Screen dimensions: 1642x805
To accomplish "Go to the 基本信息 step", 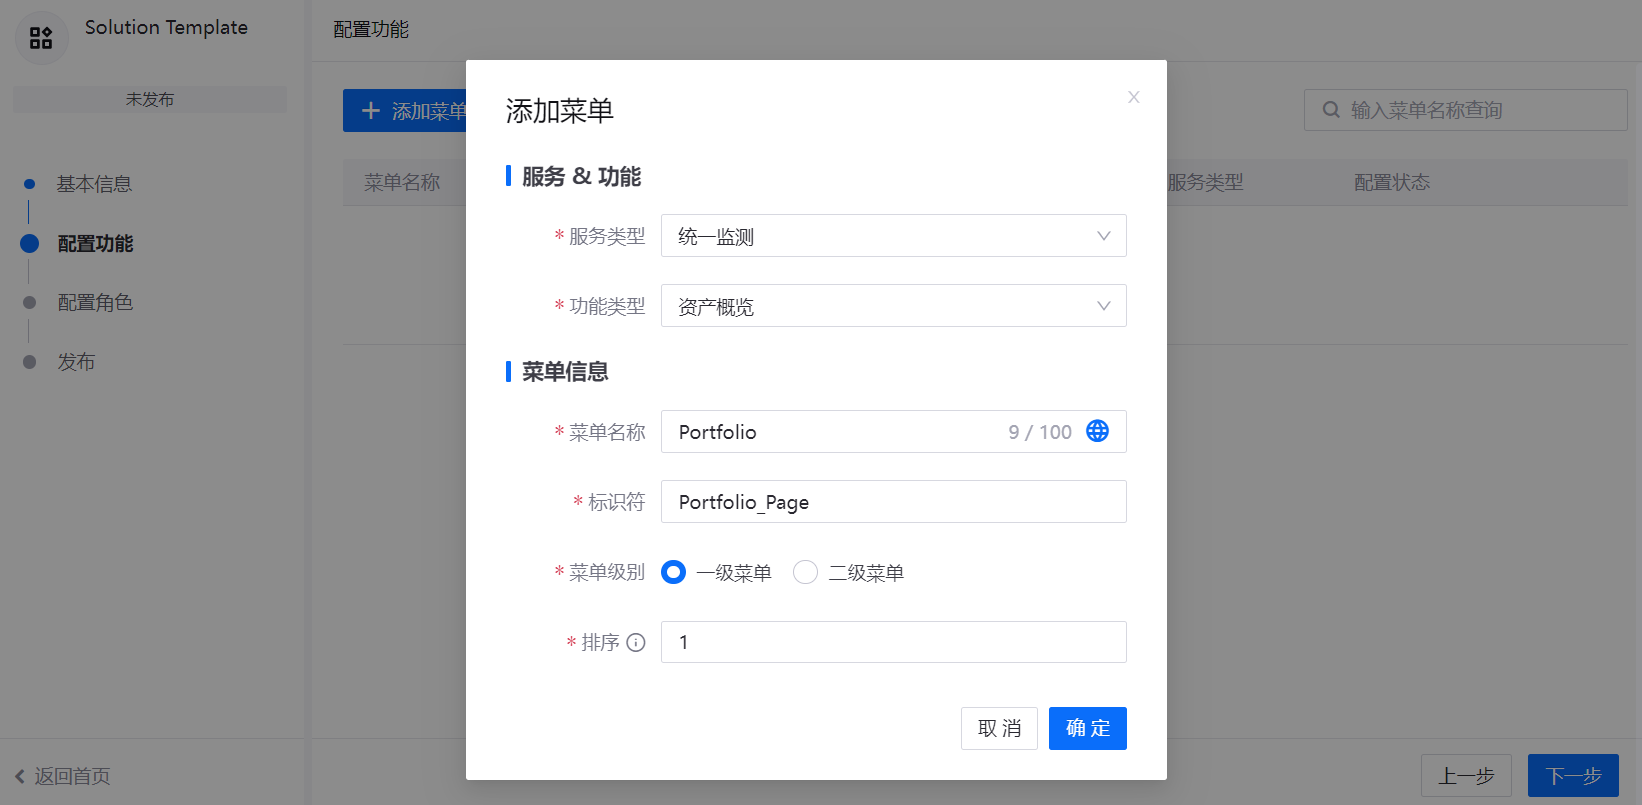I will (94, 184).
